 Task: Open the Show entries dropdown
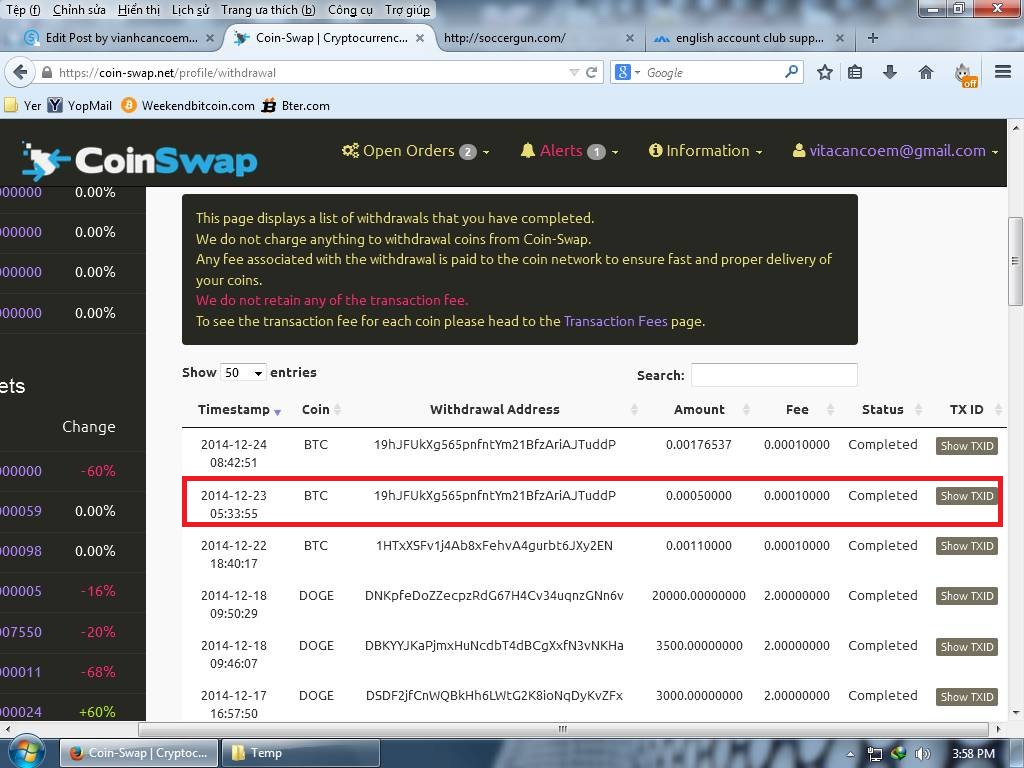click(243, 372)
